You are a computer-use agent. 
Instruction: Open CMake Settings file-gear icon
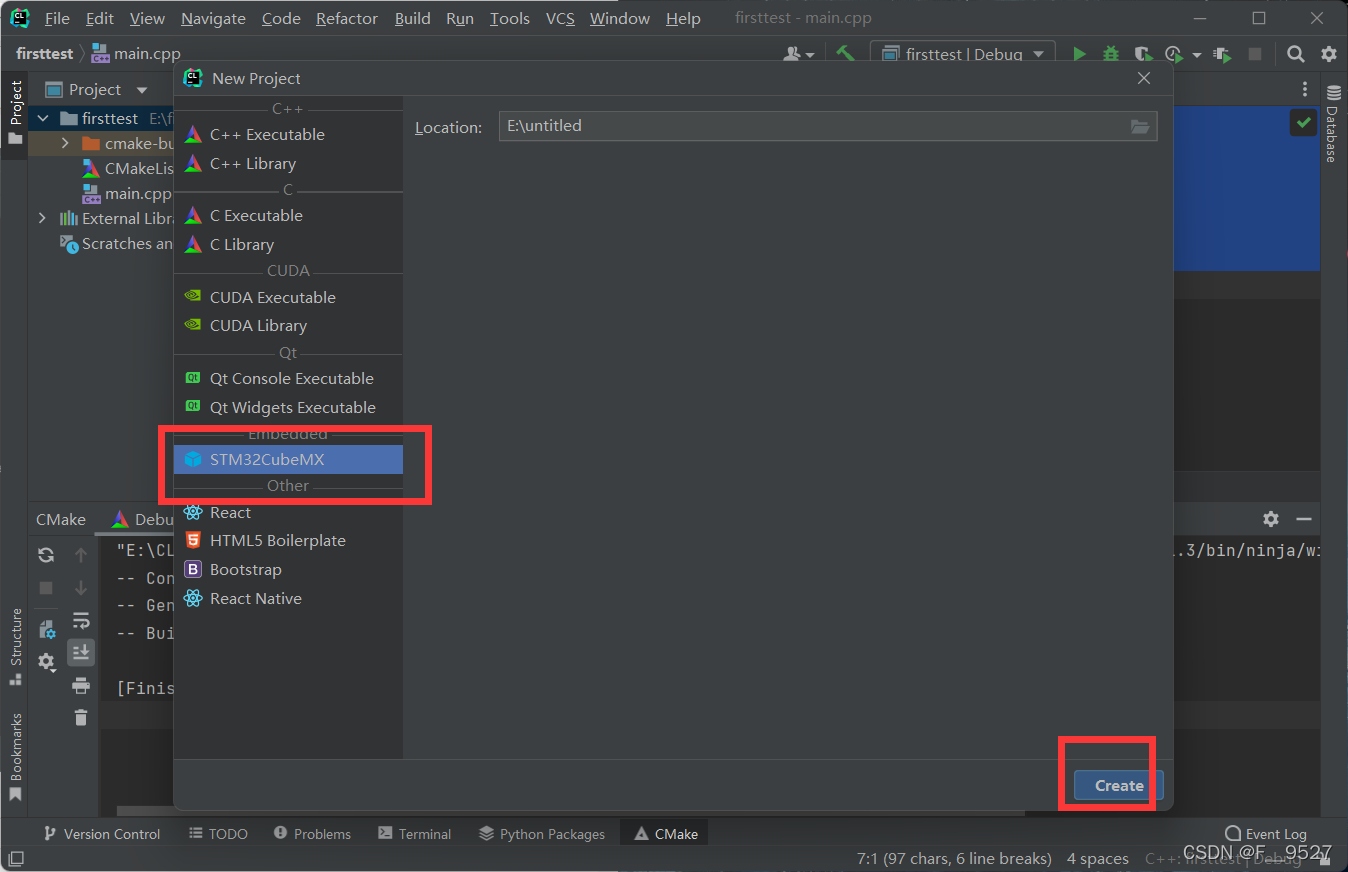[x=46, y=629]
